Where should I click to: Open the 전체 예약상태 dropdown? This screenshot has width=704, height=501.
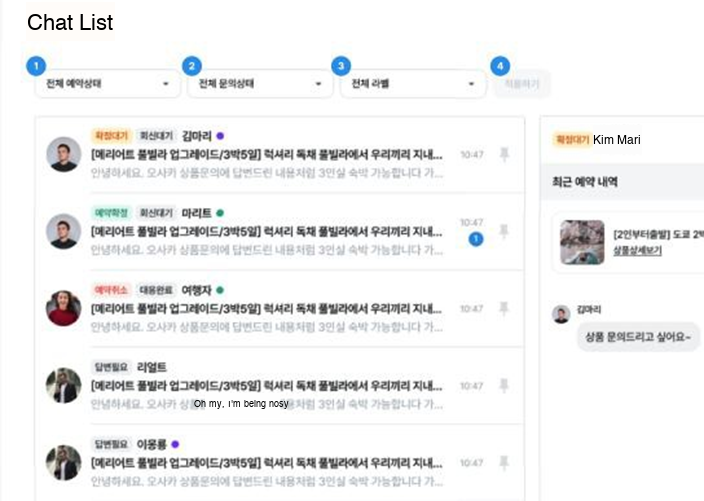(108, 84)
